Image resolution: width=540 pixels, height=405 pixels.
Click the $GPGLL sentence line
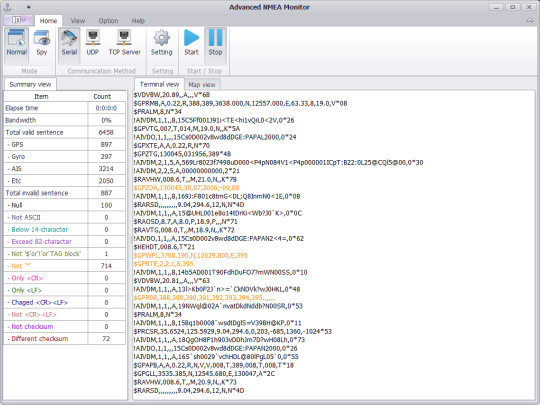pyautogui.click(x=204, y=374)
